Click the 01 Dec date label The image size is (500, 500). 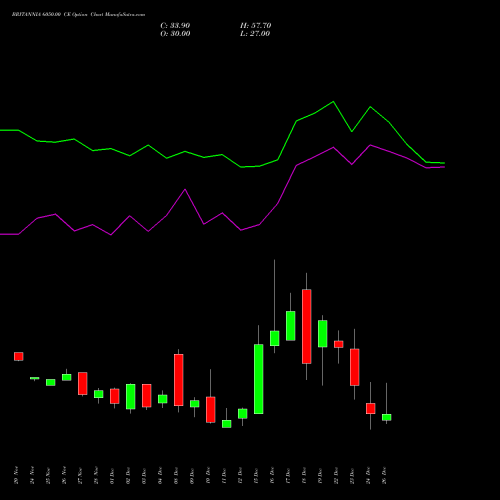click(x=112, y=476)
